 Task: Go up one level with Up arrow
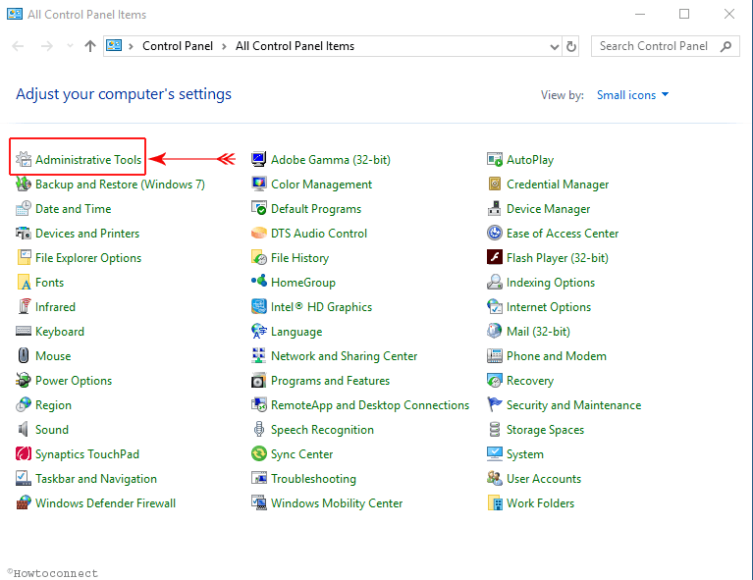pyautogui.click(x=90, y=46)
